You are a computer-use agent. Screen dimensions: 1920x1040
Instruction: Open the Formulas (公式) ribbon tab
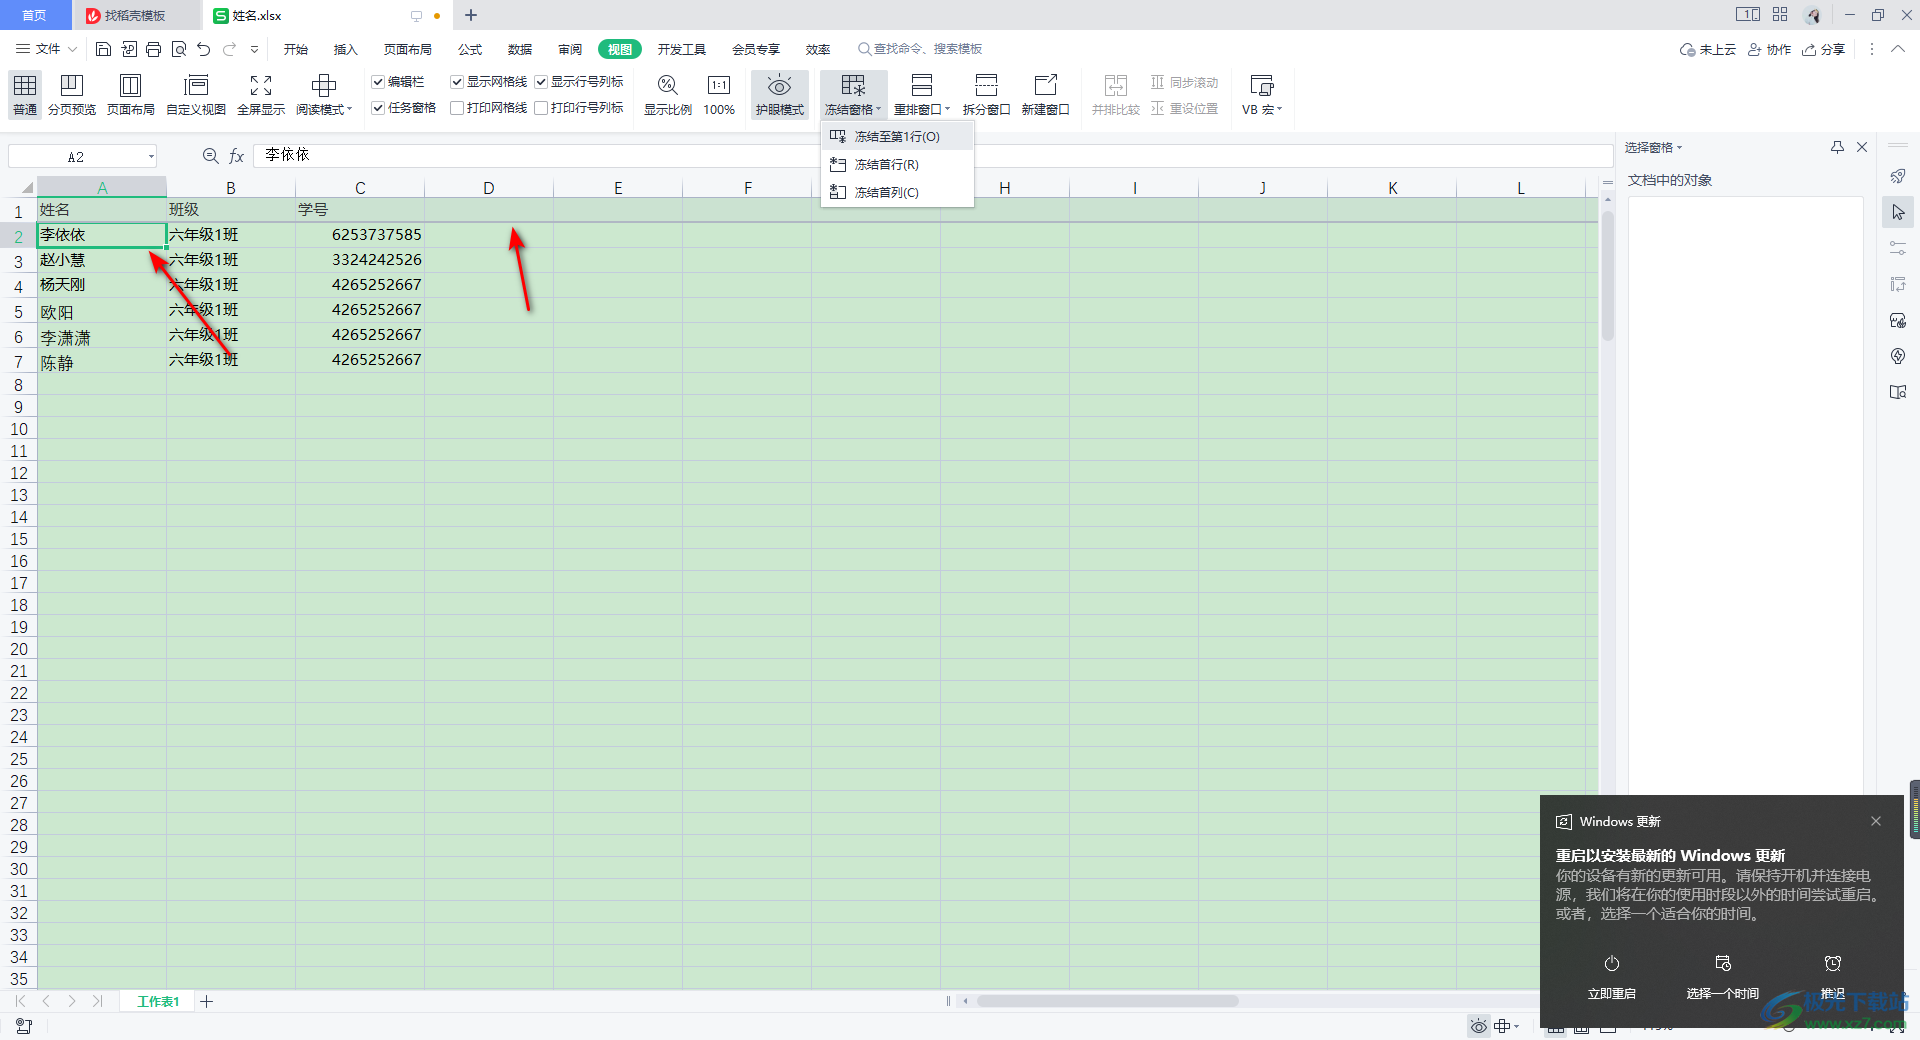click(470, 49)
